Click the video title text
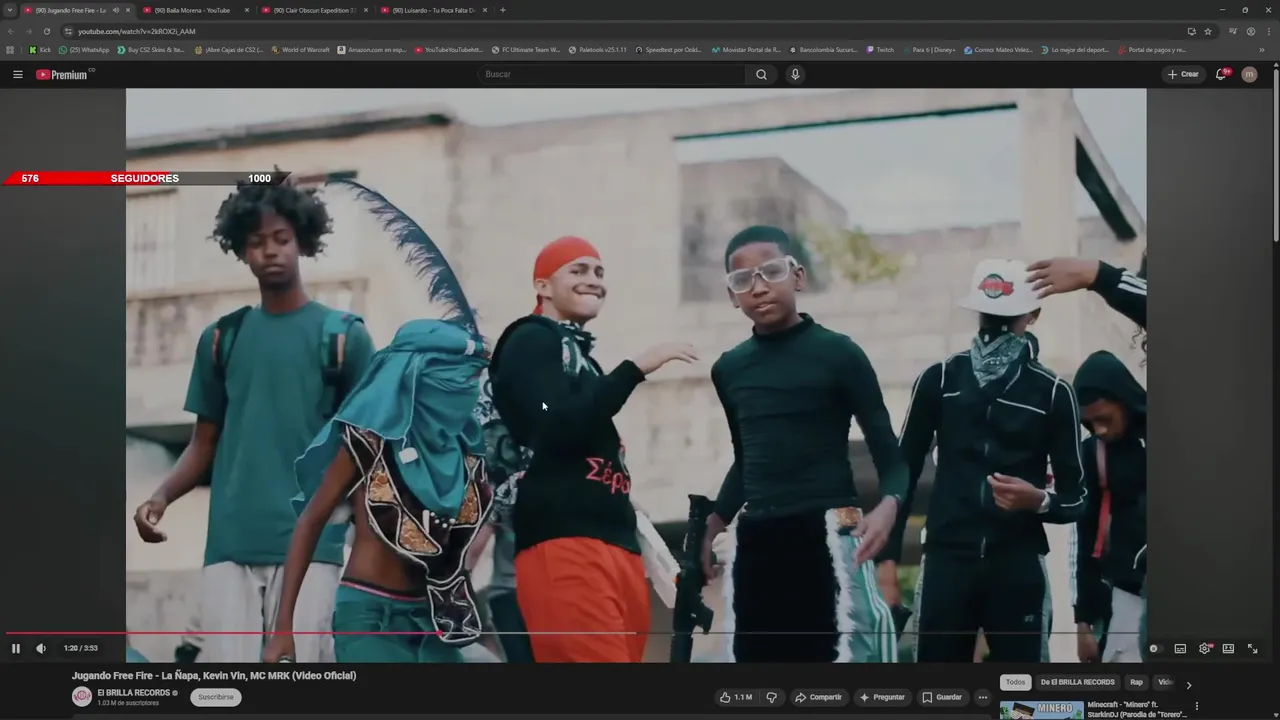The width and height of the screenshot is (1280, 720). [x=214, y=676]
